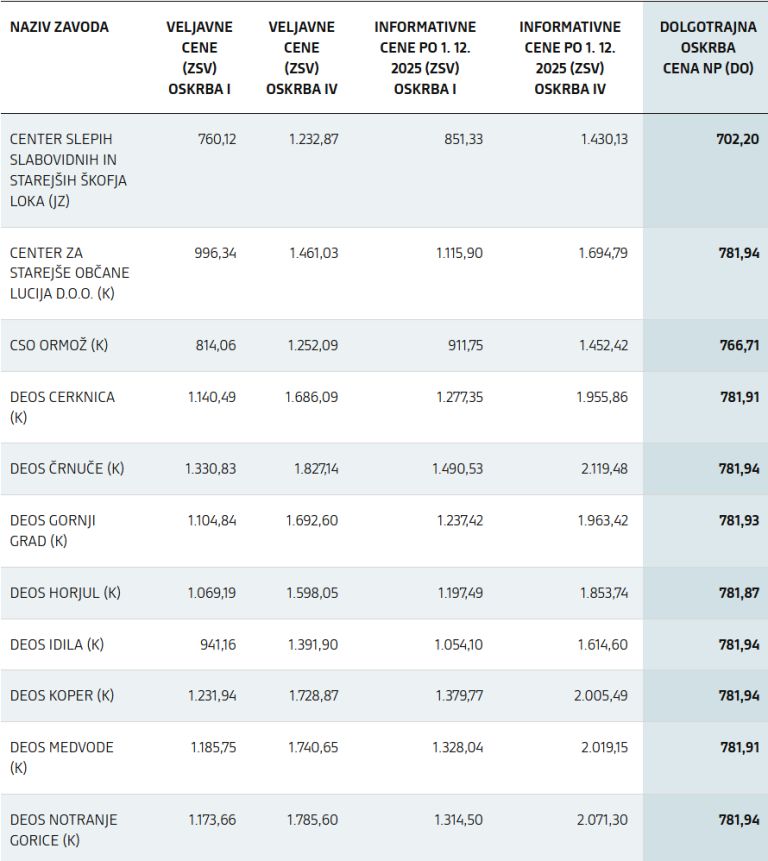This screenshot has width=768, height=861.
Task: Click the DEOS Idila facility name
Action: (57, 644)
